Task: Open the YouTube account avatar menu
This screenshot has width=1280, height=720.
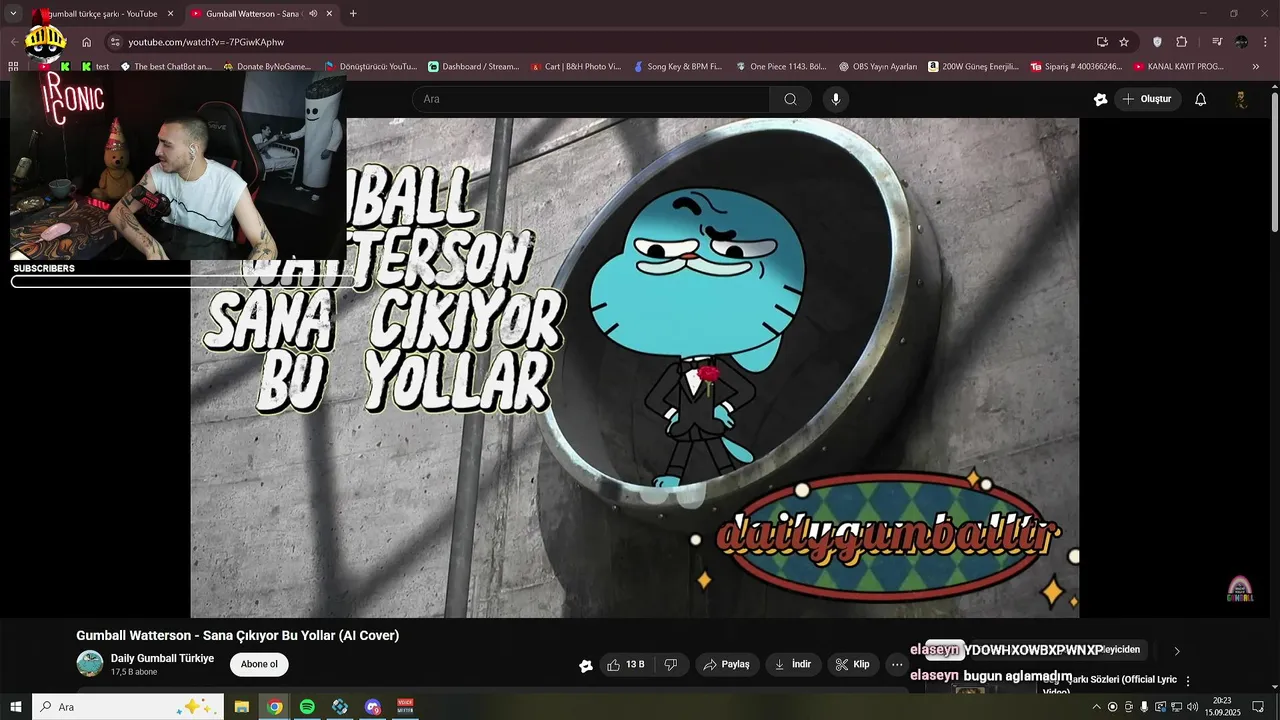Action: coord(1241,99)
